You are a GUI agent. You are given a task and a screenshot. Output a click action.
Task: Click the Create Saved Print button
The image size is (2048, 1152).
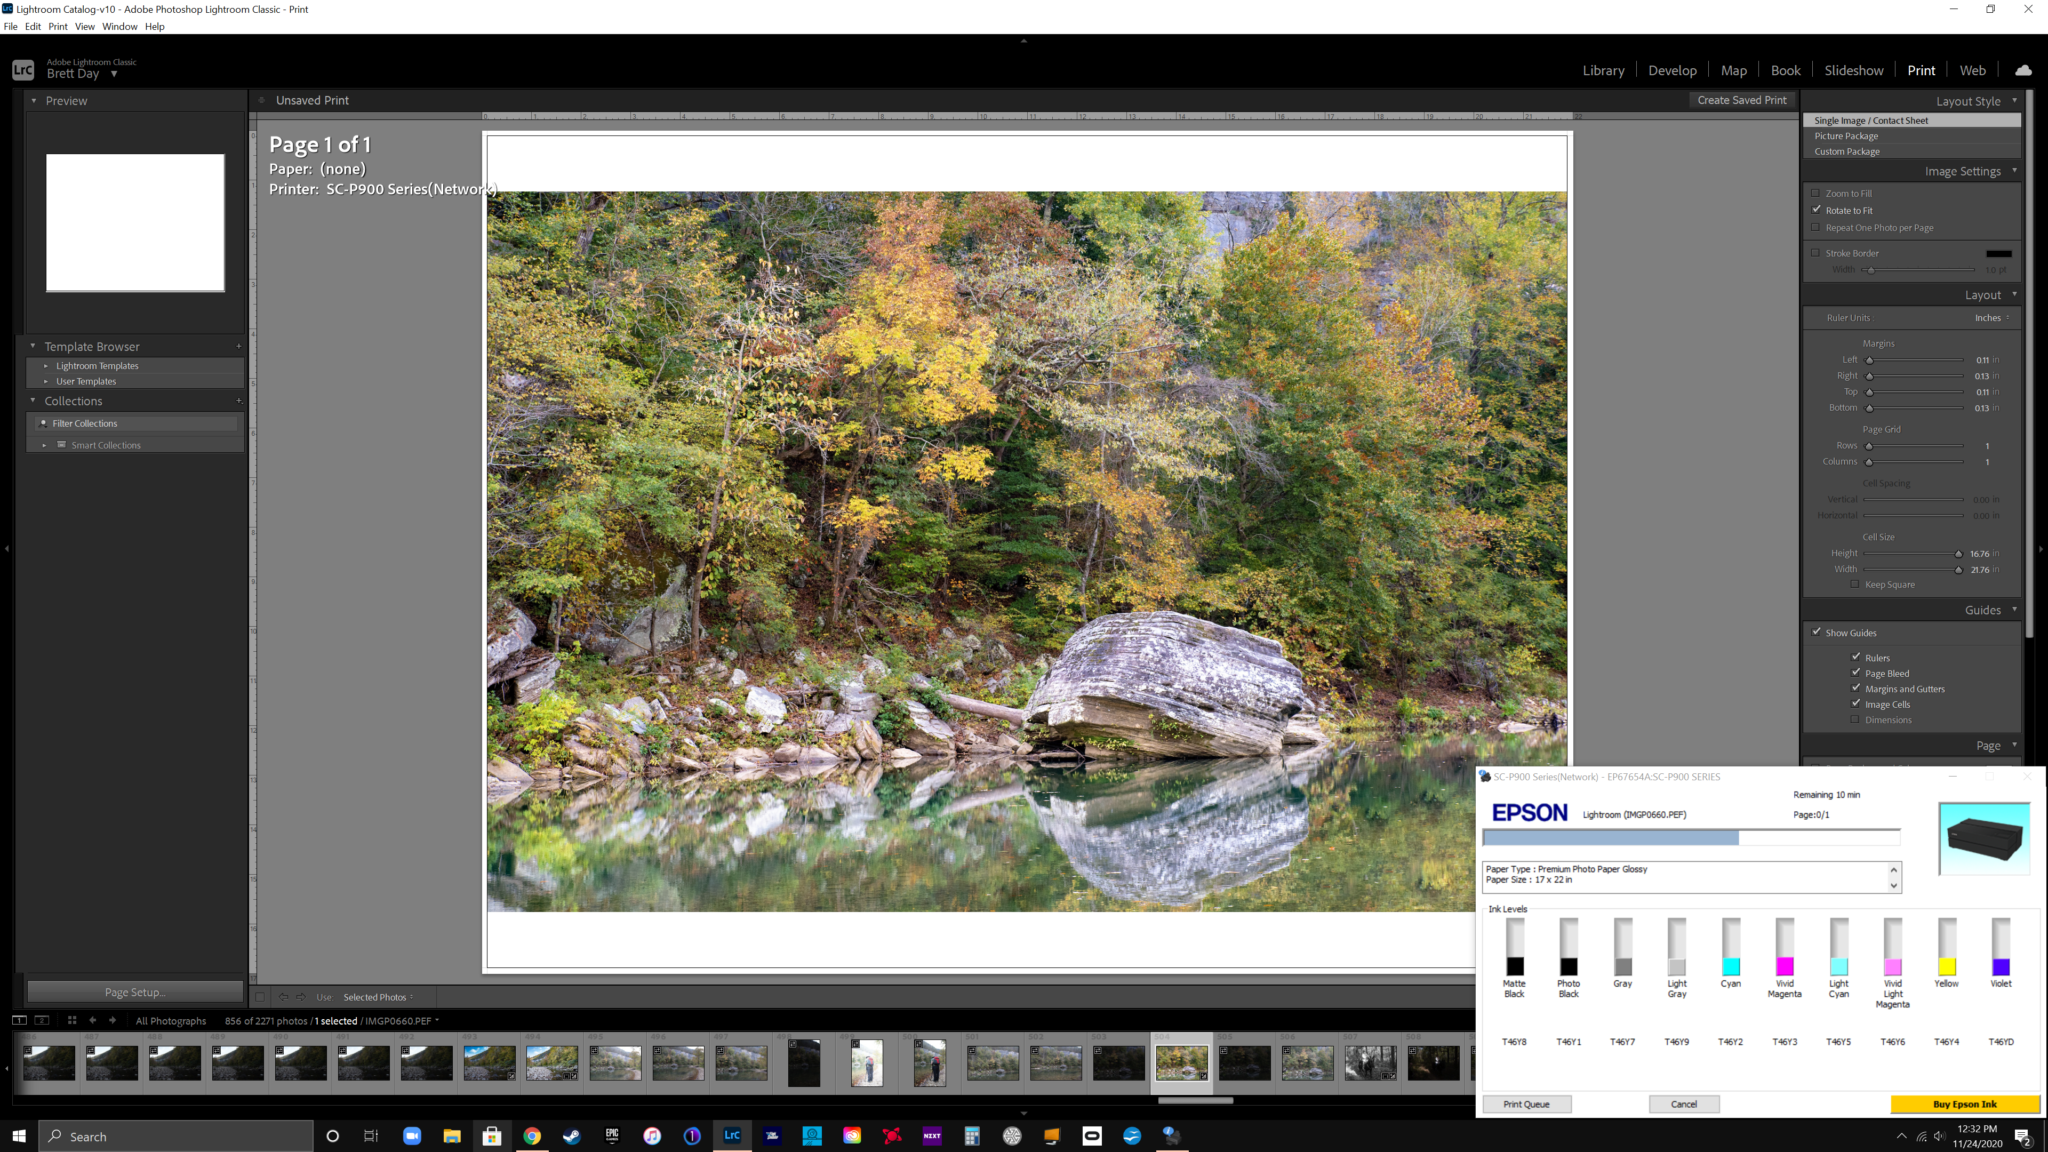(1741, 100)
